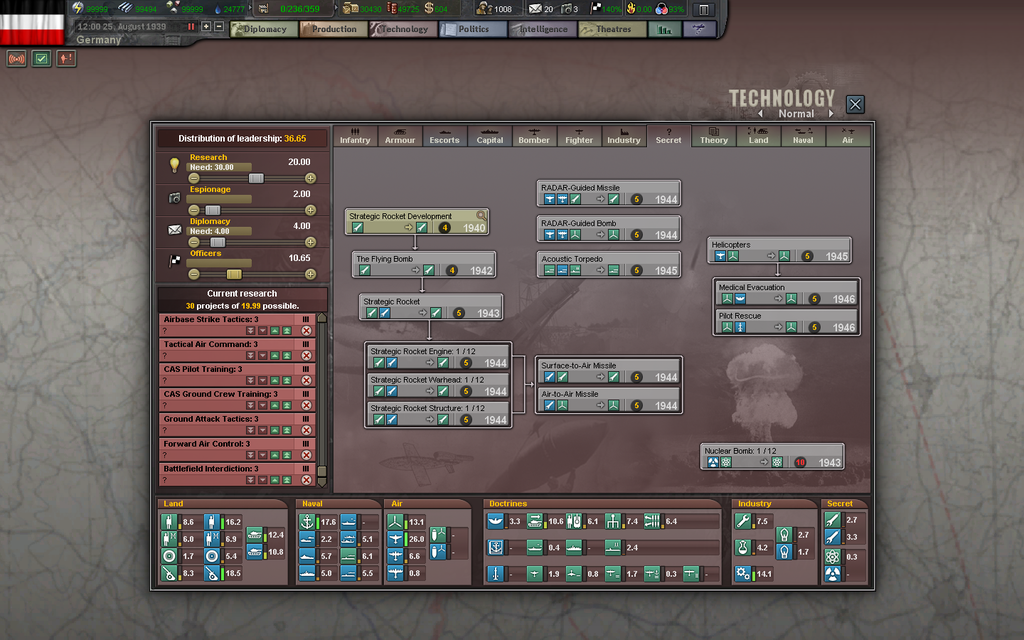Select Helicopters technology
1024x640 pixels.
tap(779, 251)
